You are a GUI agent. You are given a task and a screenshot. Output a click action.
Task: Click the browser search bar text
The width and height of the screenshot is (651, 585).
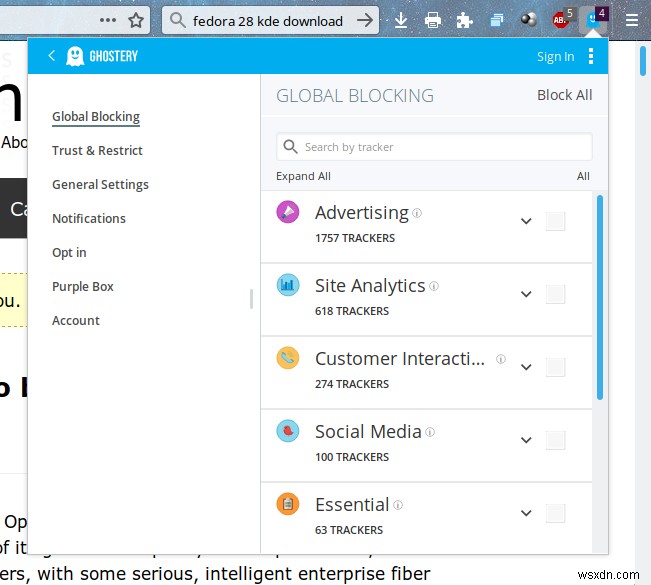pyautogui.click(x=268, y=21)
